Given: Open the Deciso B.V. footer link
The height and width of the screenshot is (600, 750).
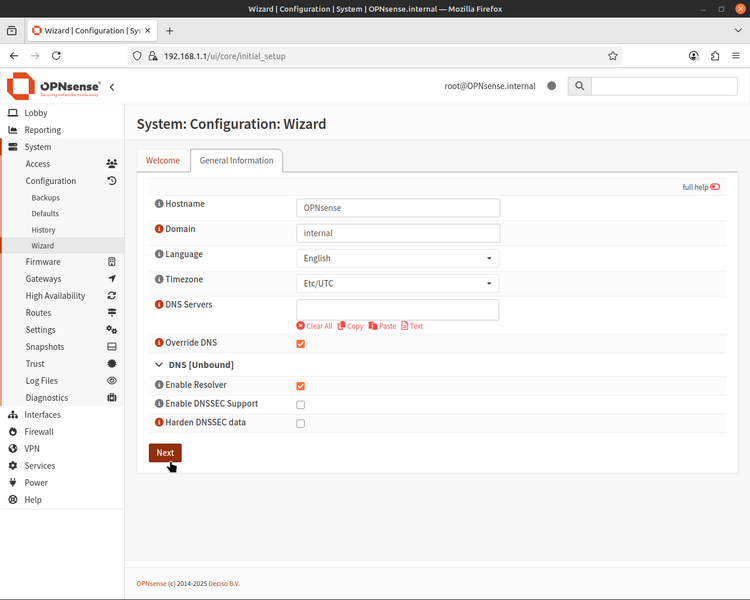Looking at the screenshot, I should (x=224, y=584).
